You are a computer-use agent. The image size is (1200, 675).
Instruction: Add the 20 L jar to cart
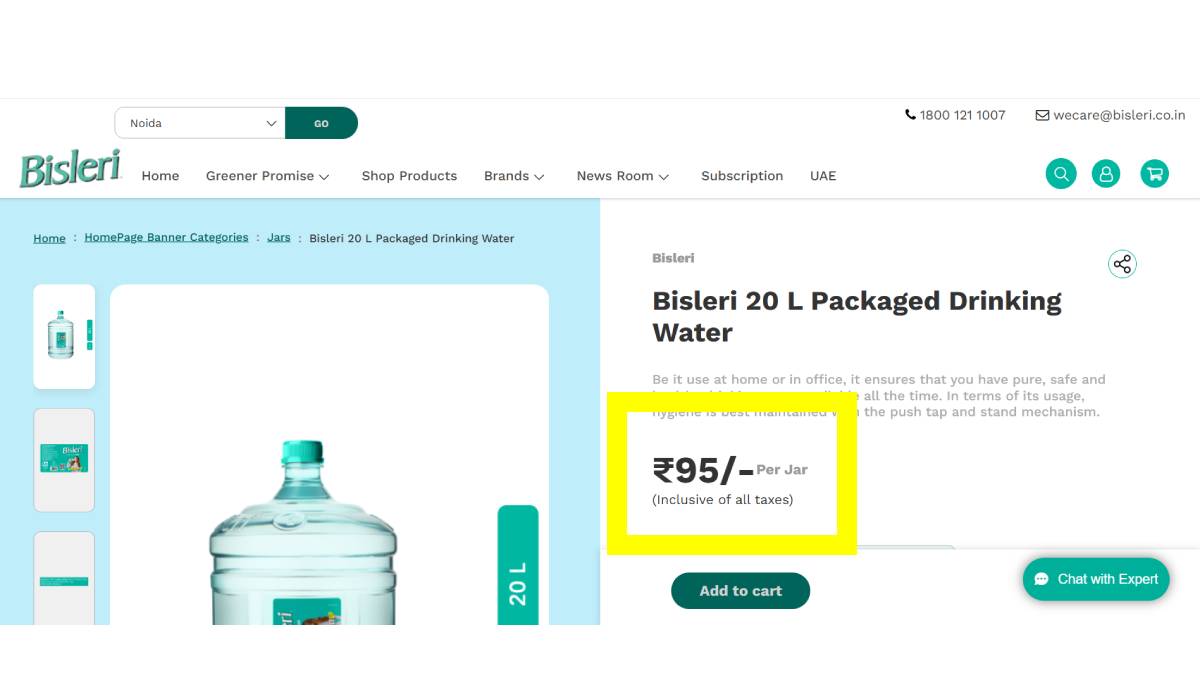740,591
